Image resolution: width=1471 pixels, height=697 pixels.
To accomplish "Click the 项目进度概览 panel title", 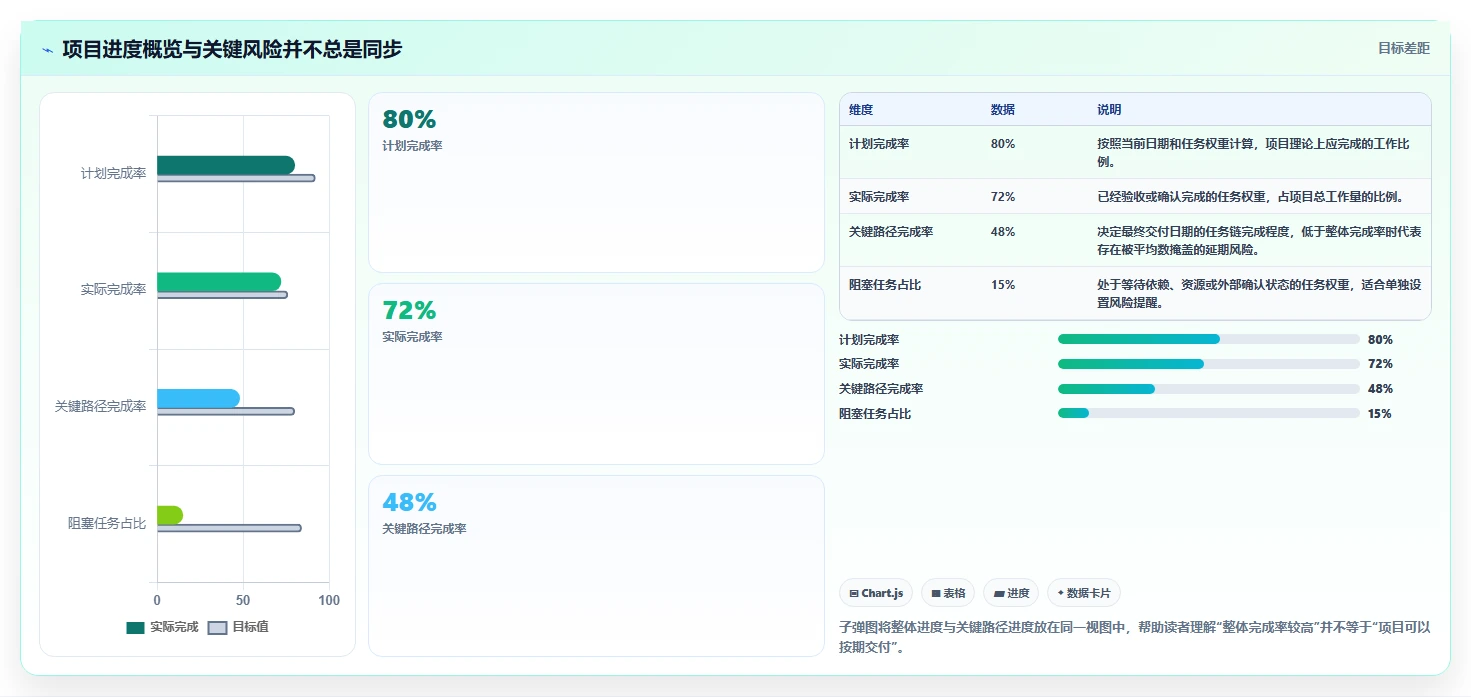I will [232, 49].
